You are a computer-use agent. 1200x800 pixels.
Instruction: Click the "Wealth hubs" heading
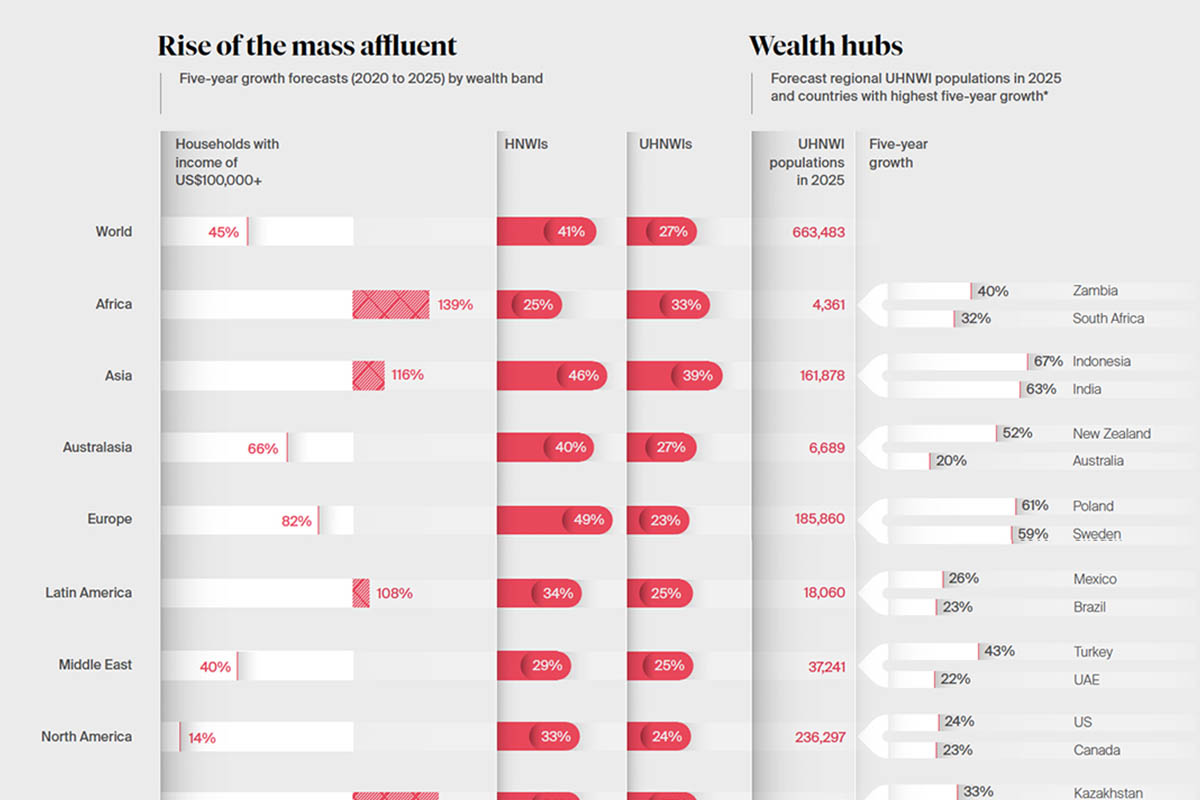point(825,46)
